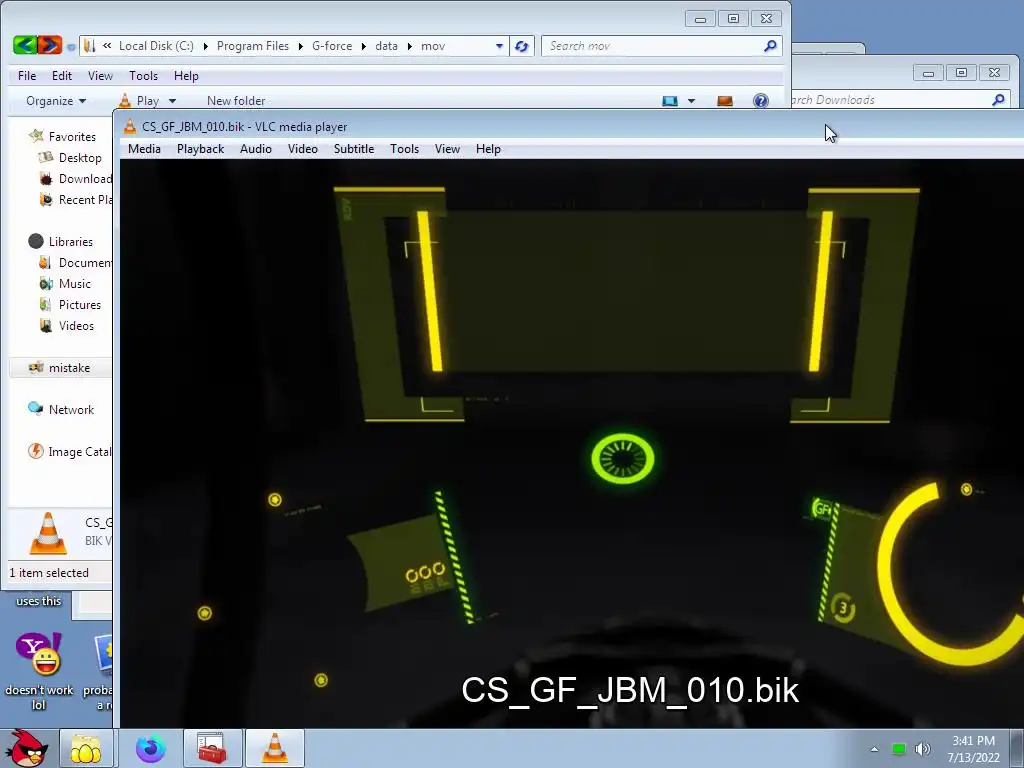
Task: Open the Subtitle menu in VLC
Action: point(354,149)
